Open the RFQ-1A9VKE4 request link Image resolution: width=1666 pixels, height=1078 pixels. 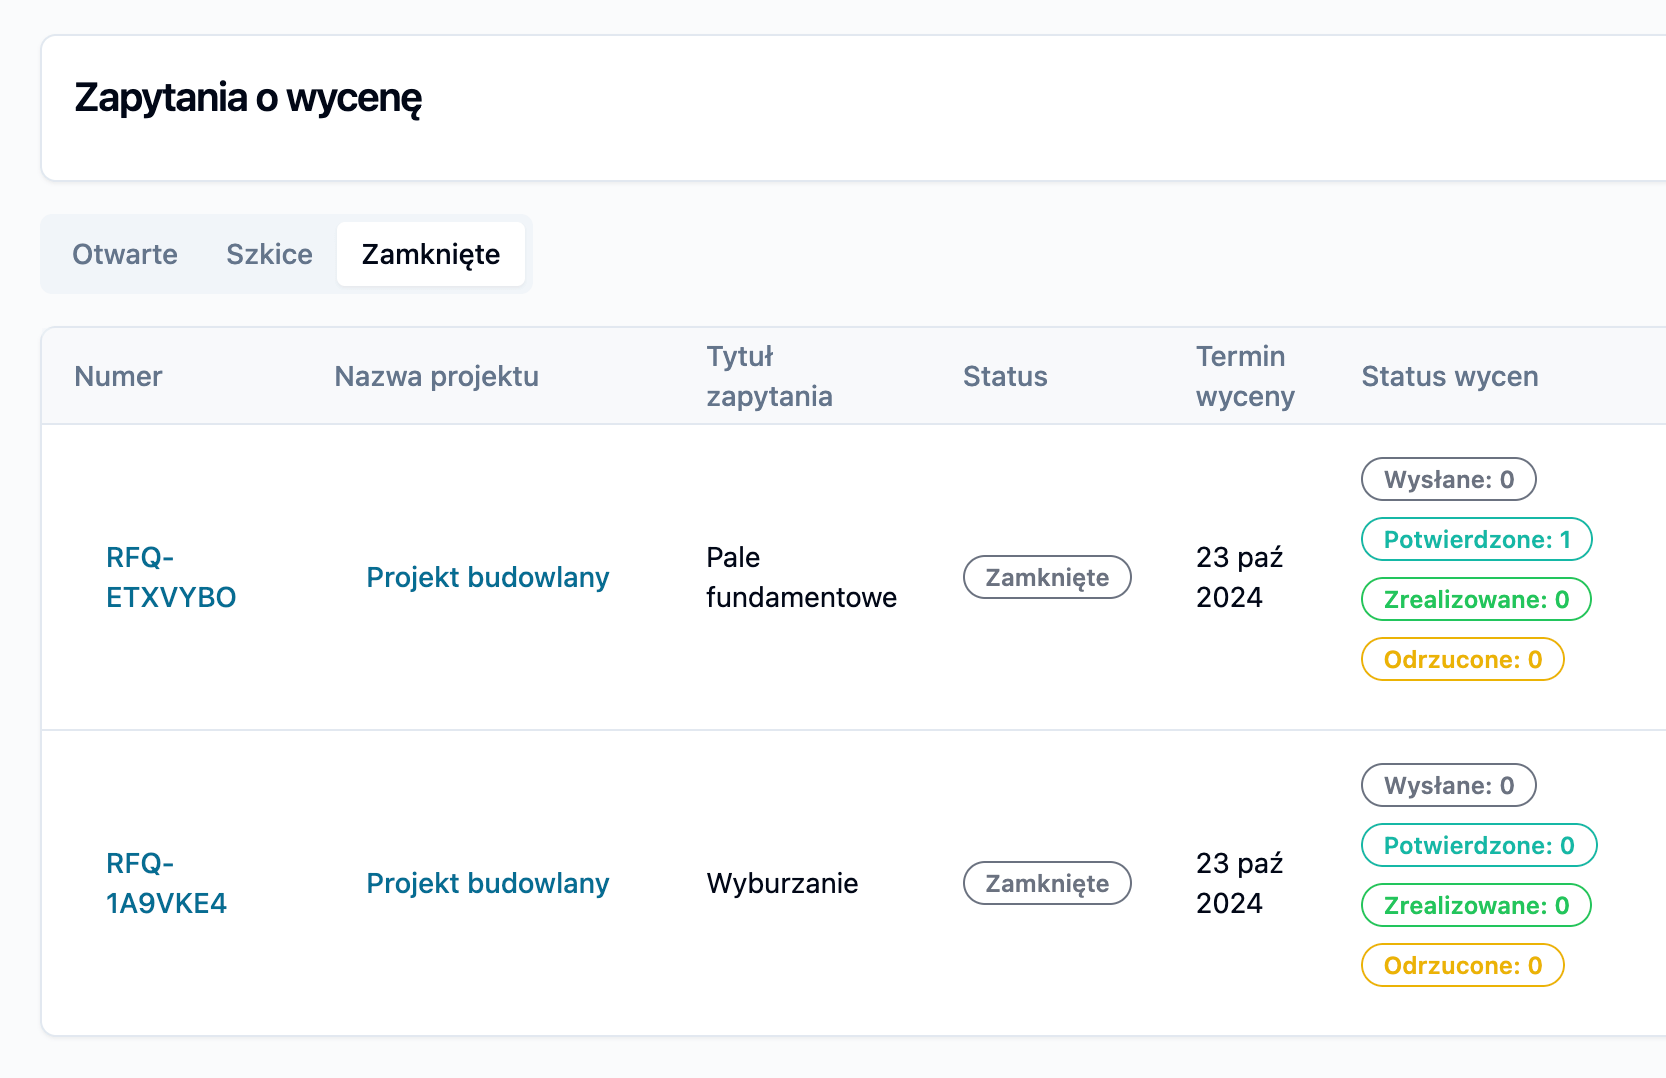click(166, 883)
